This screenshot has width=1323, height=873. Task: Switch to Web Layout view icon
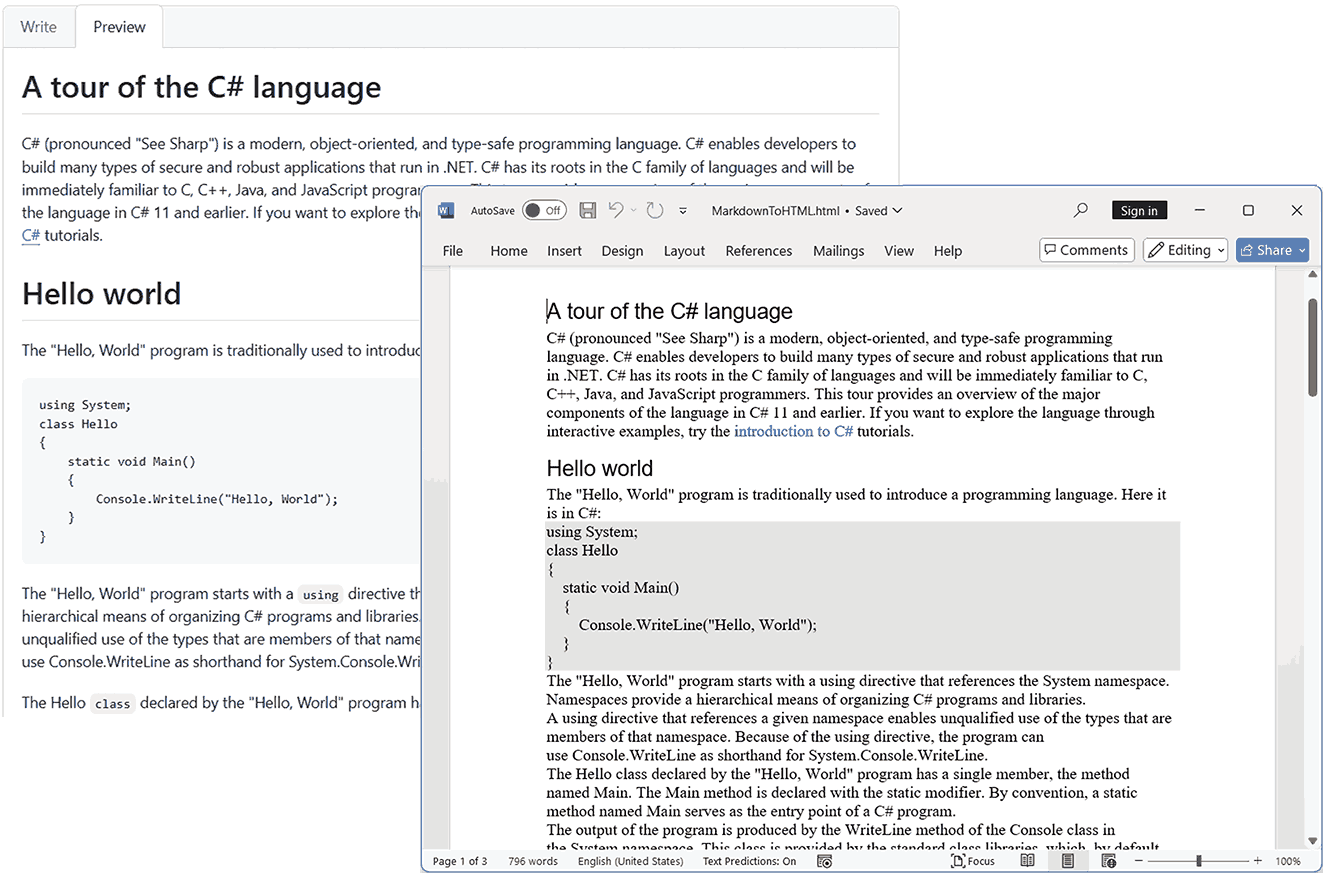click(1108, 860)
